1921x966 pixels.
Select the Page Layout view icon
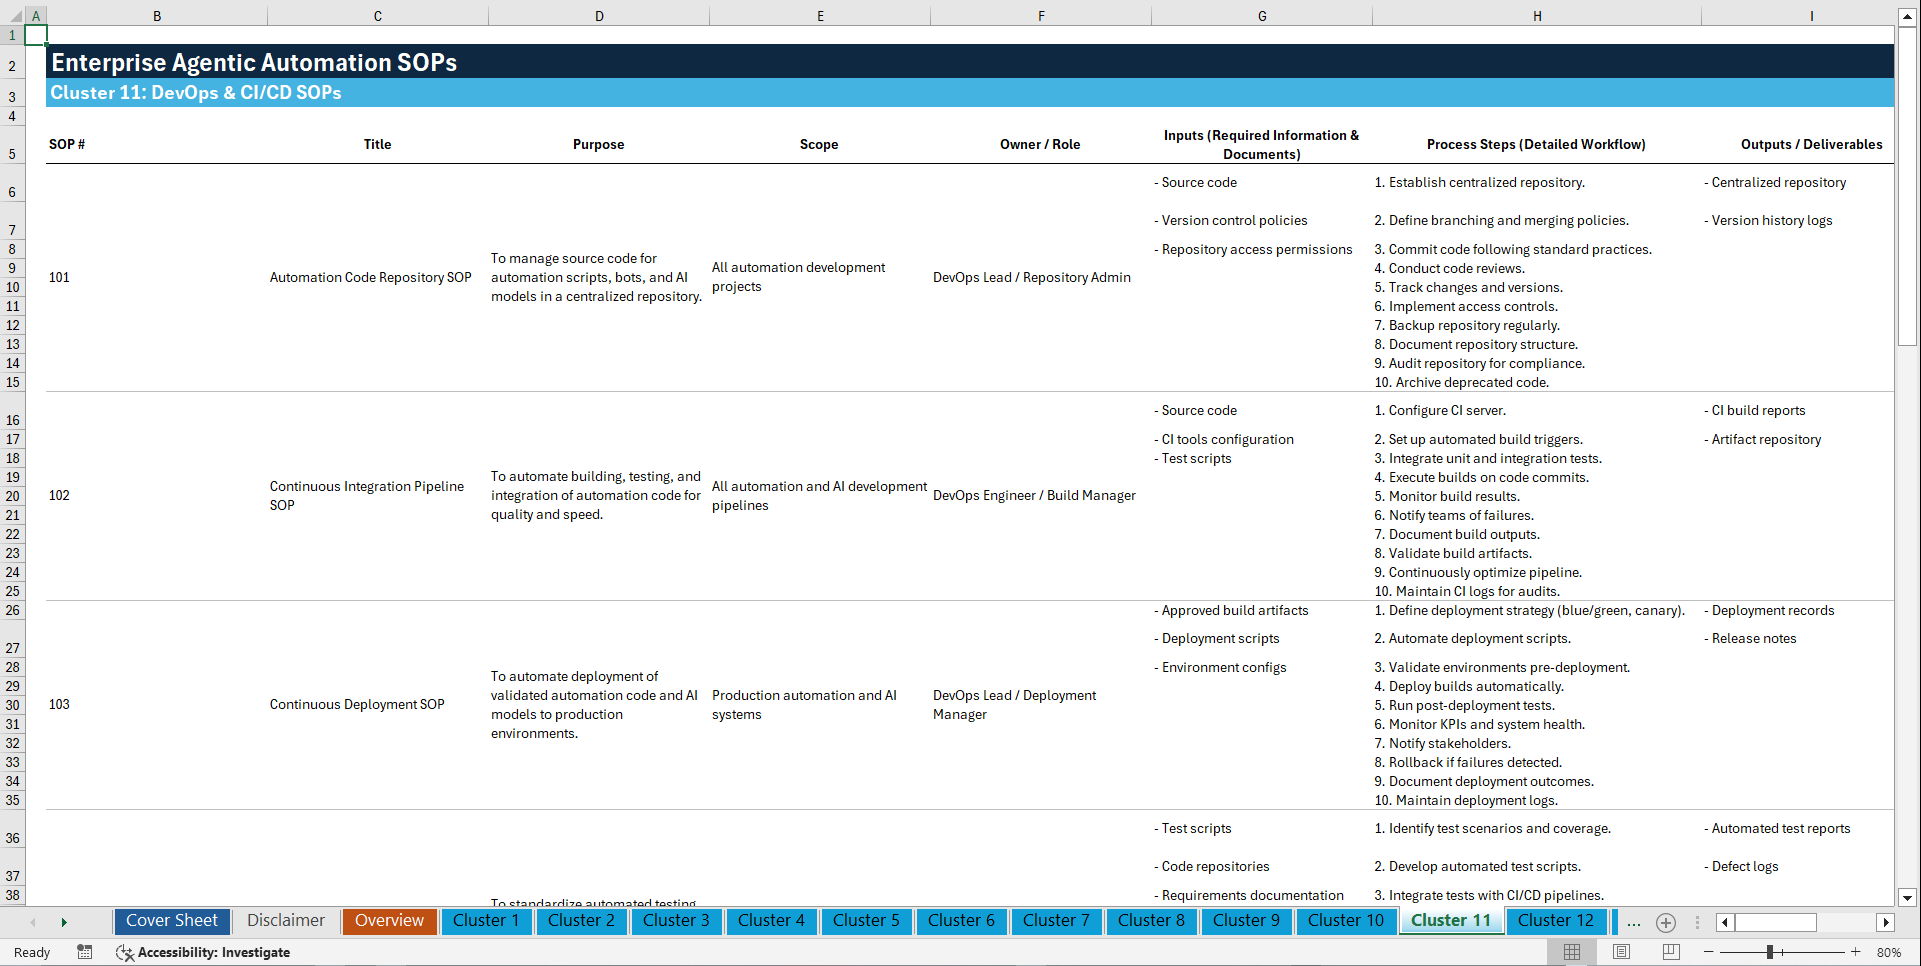click(1621, 952)
